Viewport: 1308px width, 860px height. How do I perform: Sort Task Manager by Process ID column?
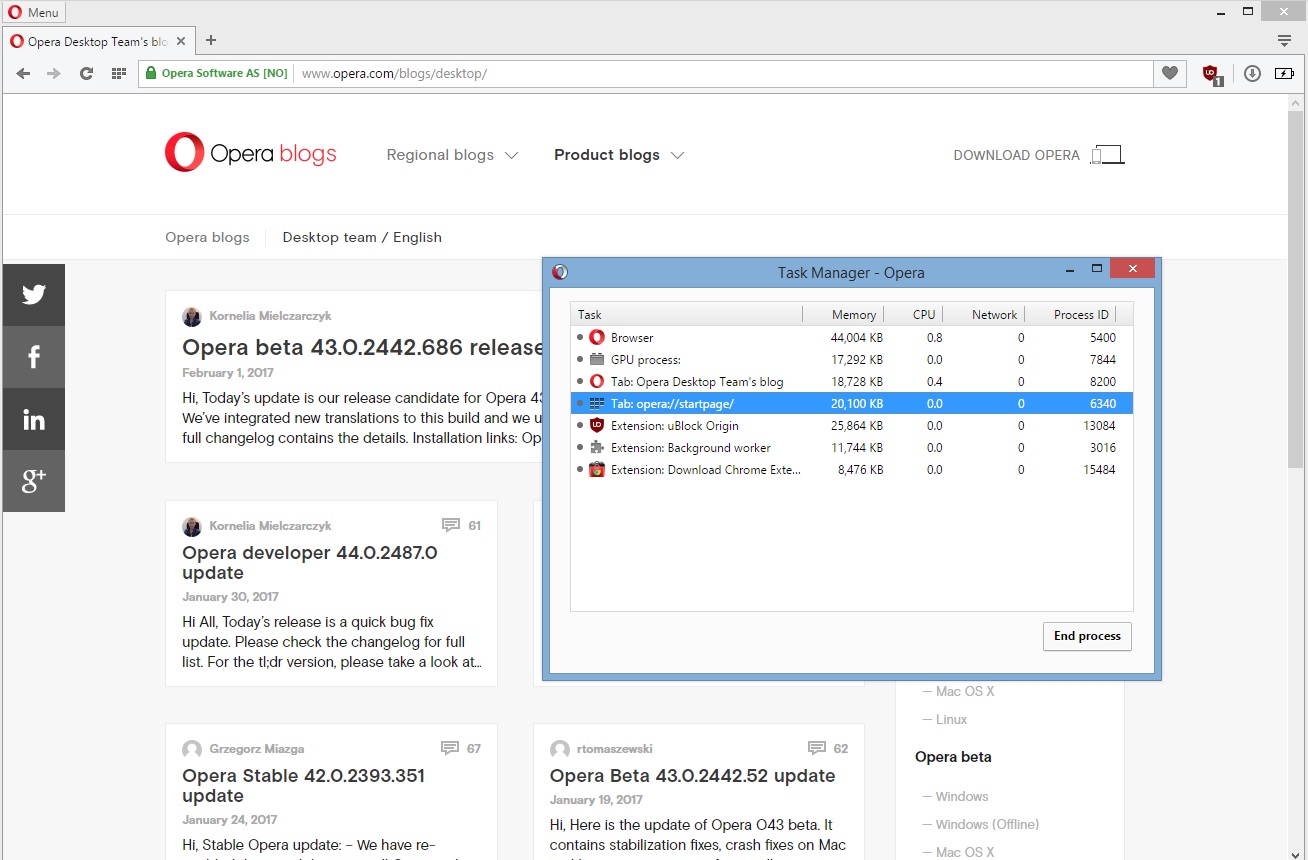coord(1072,314)
